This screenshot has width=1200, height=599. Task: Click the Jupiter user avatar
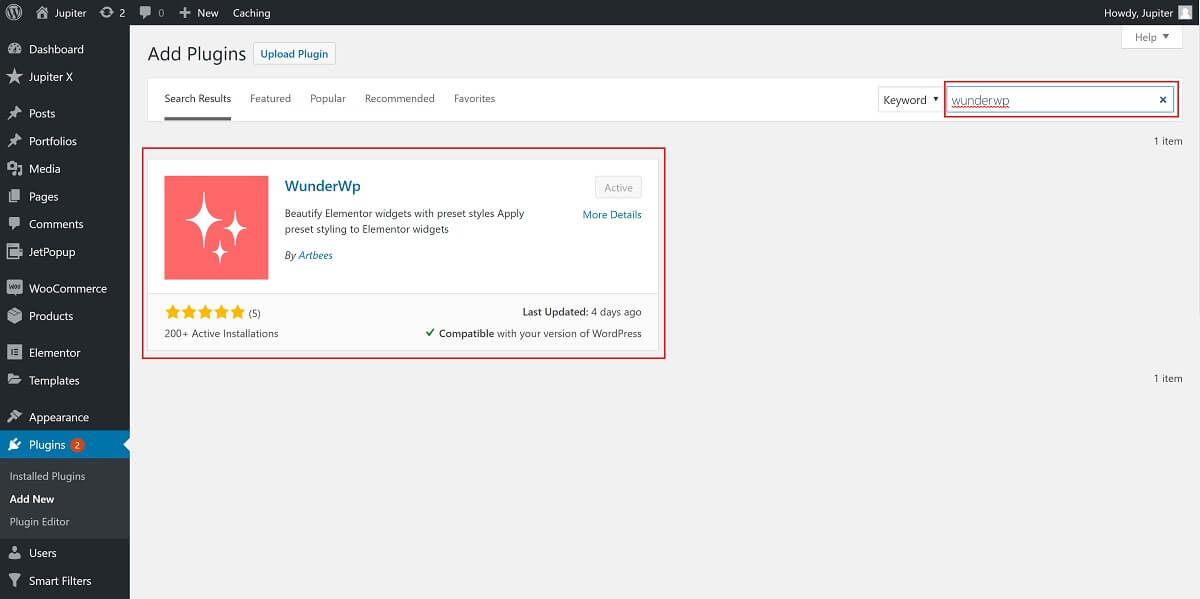tap(1185, 13)
